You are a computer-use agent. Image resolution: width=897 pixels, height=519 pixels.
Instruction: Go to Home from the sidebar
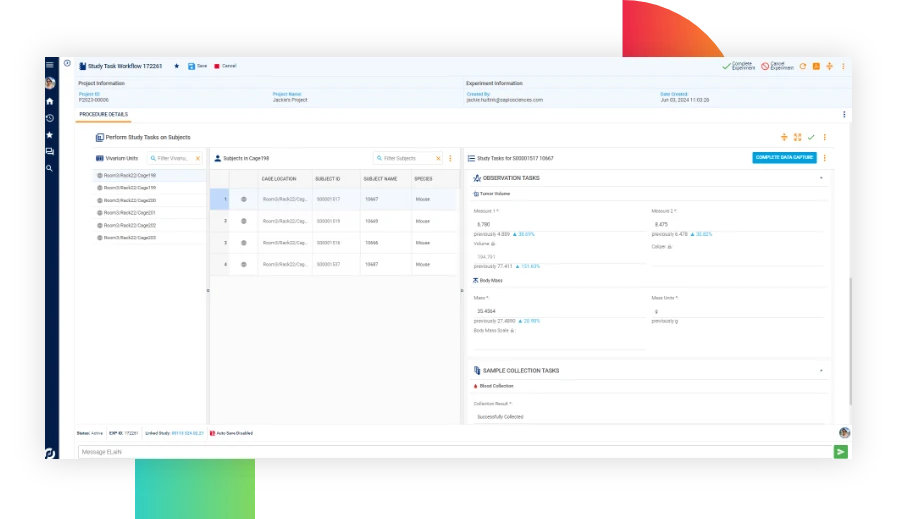49,101
